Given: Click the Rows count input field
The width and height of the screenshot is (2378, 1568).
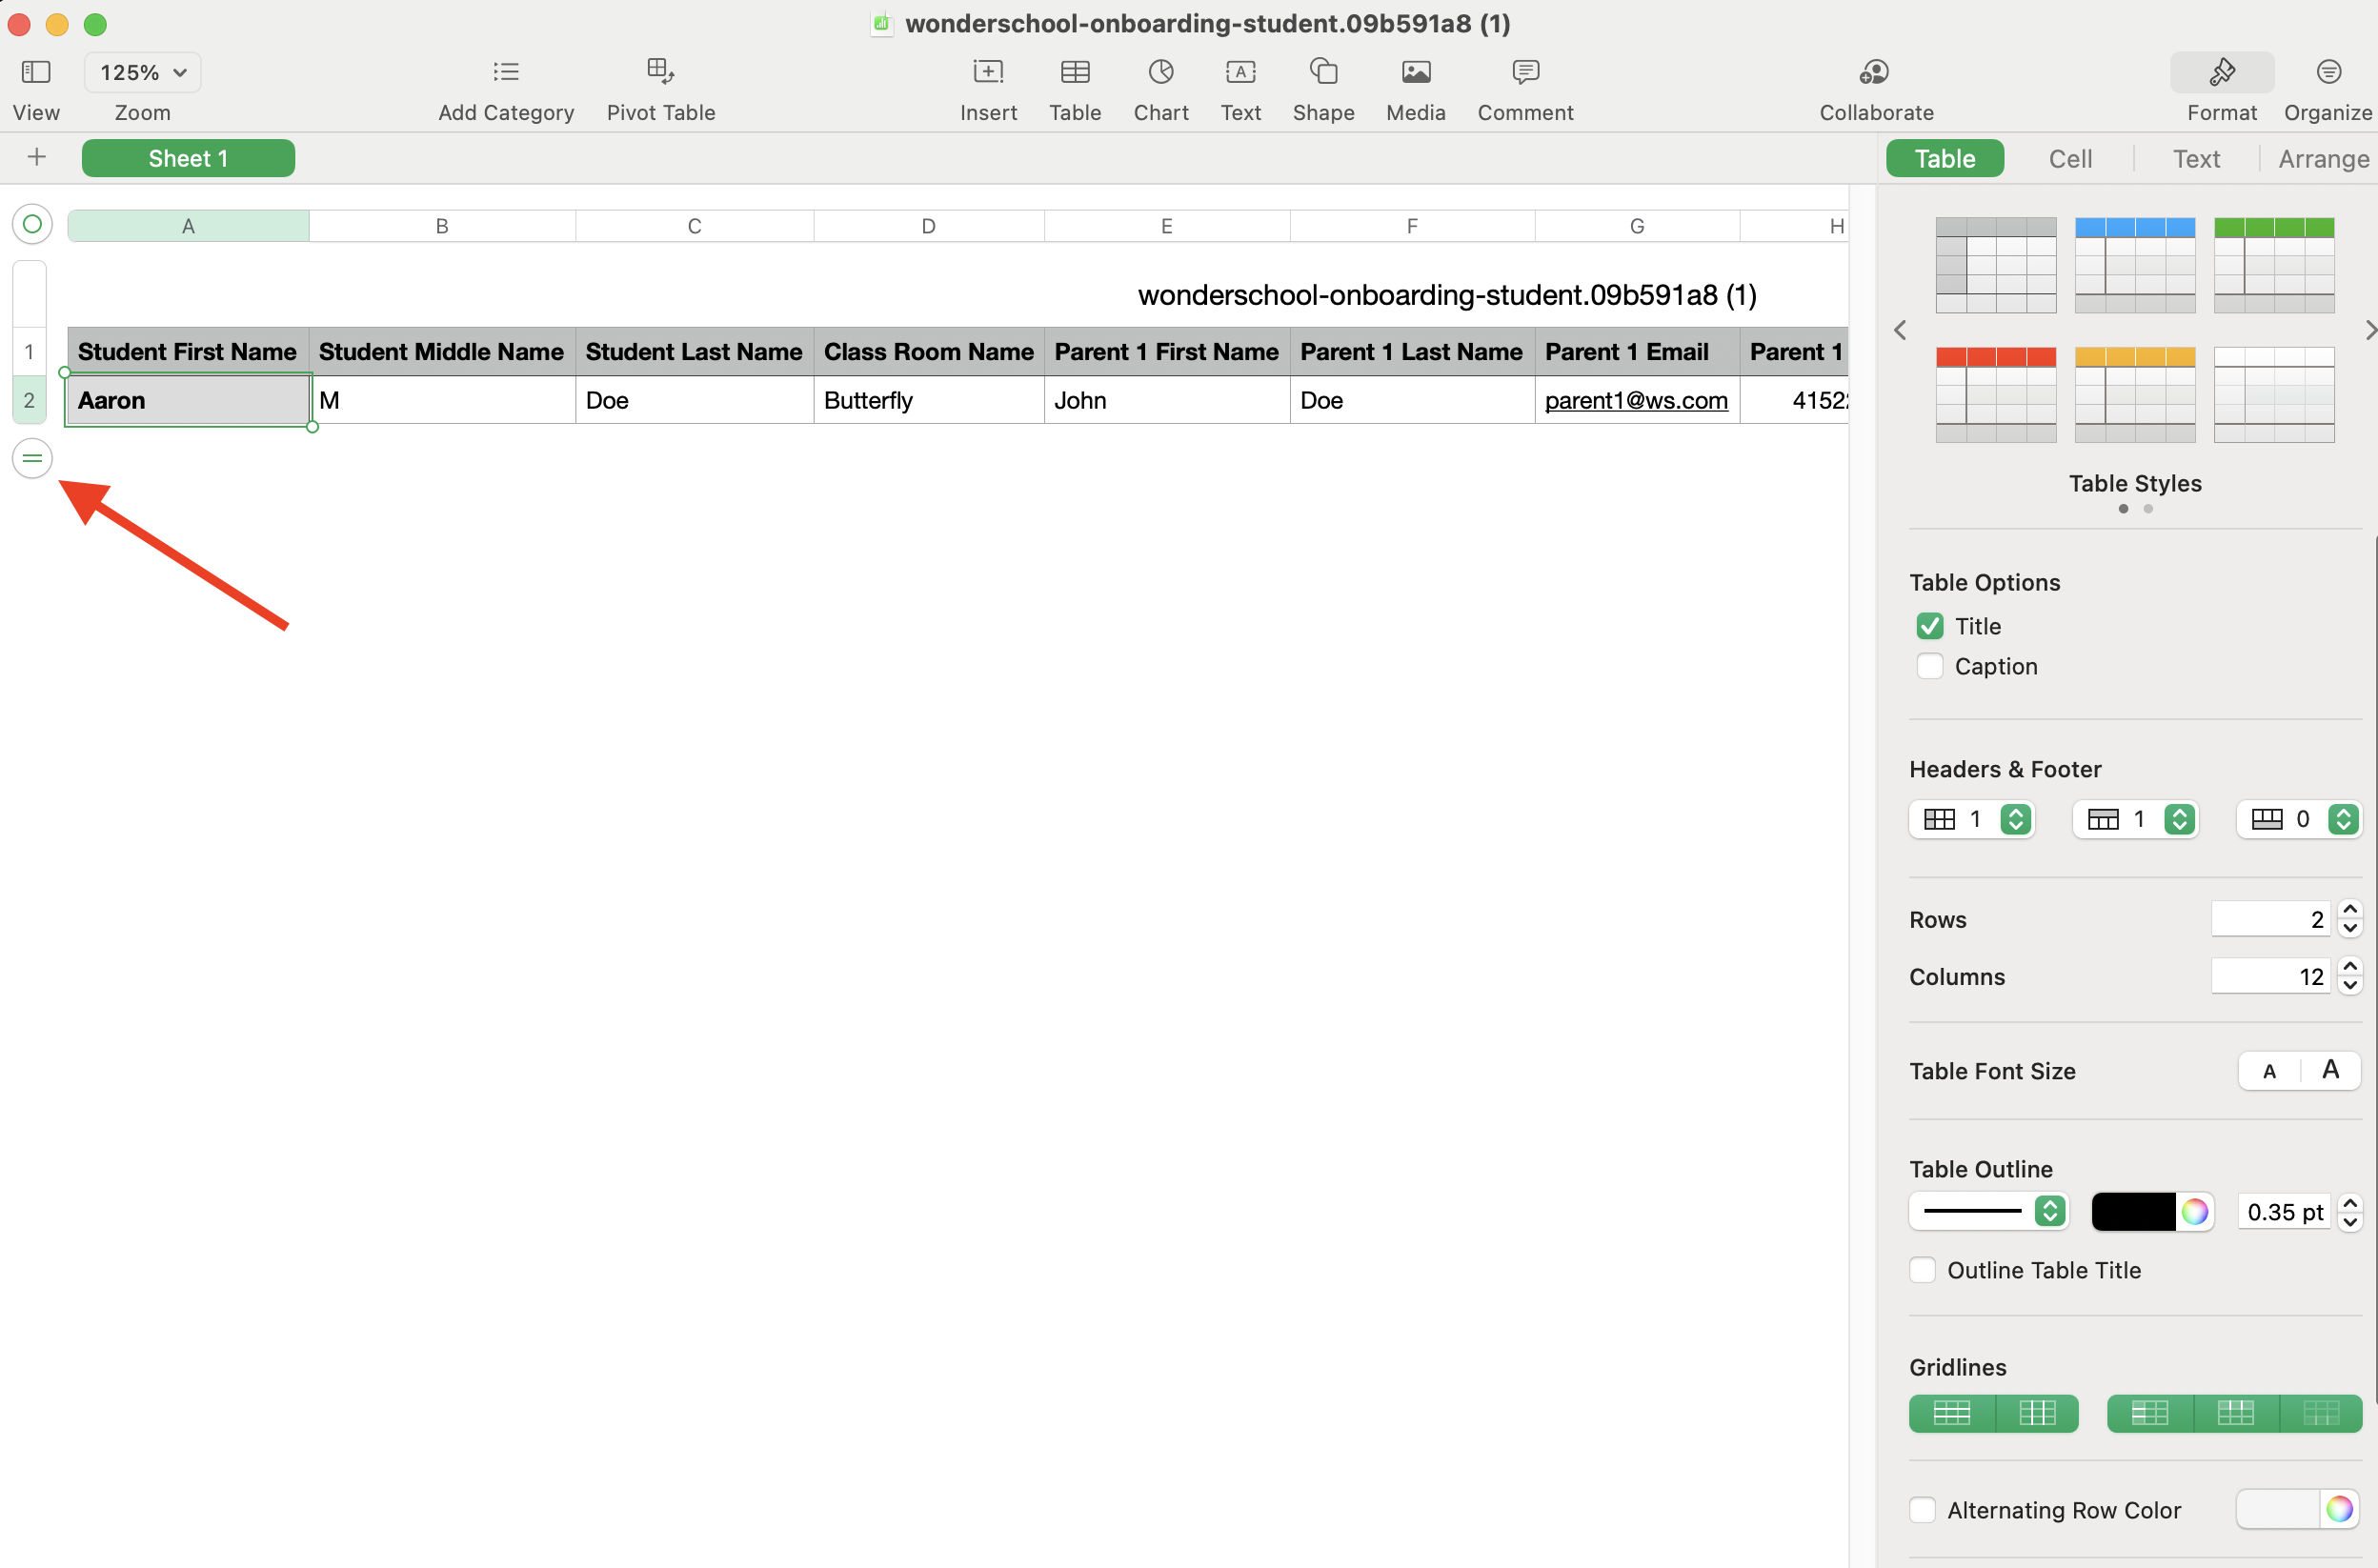Looking at the screenshot, I should [2270, 919].
